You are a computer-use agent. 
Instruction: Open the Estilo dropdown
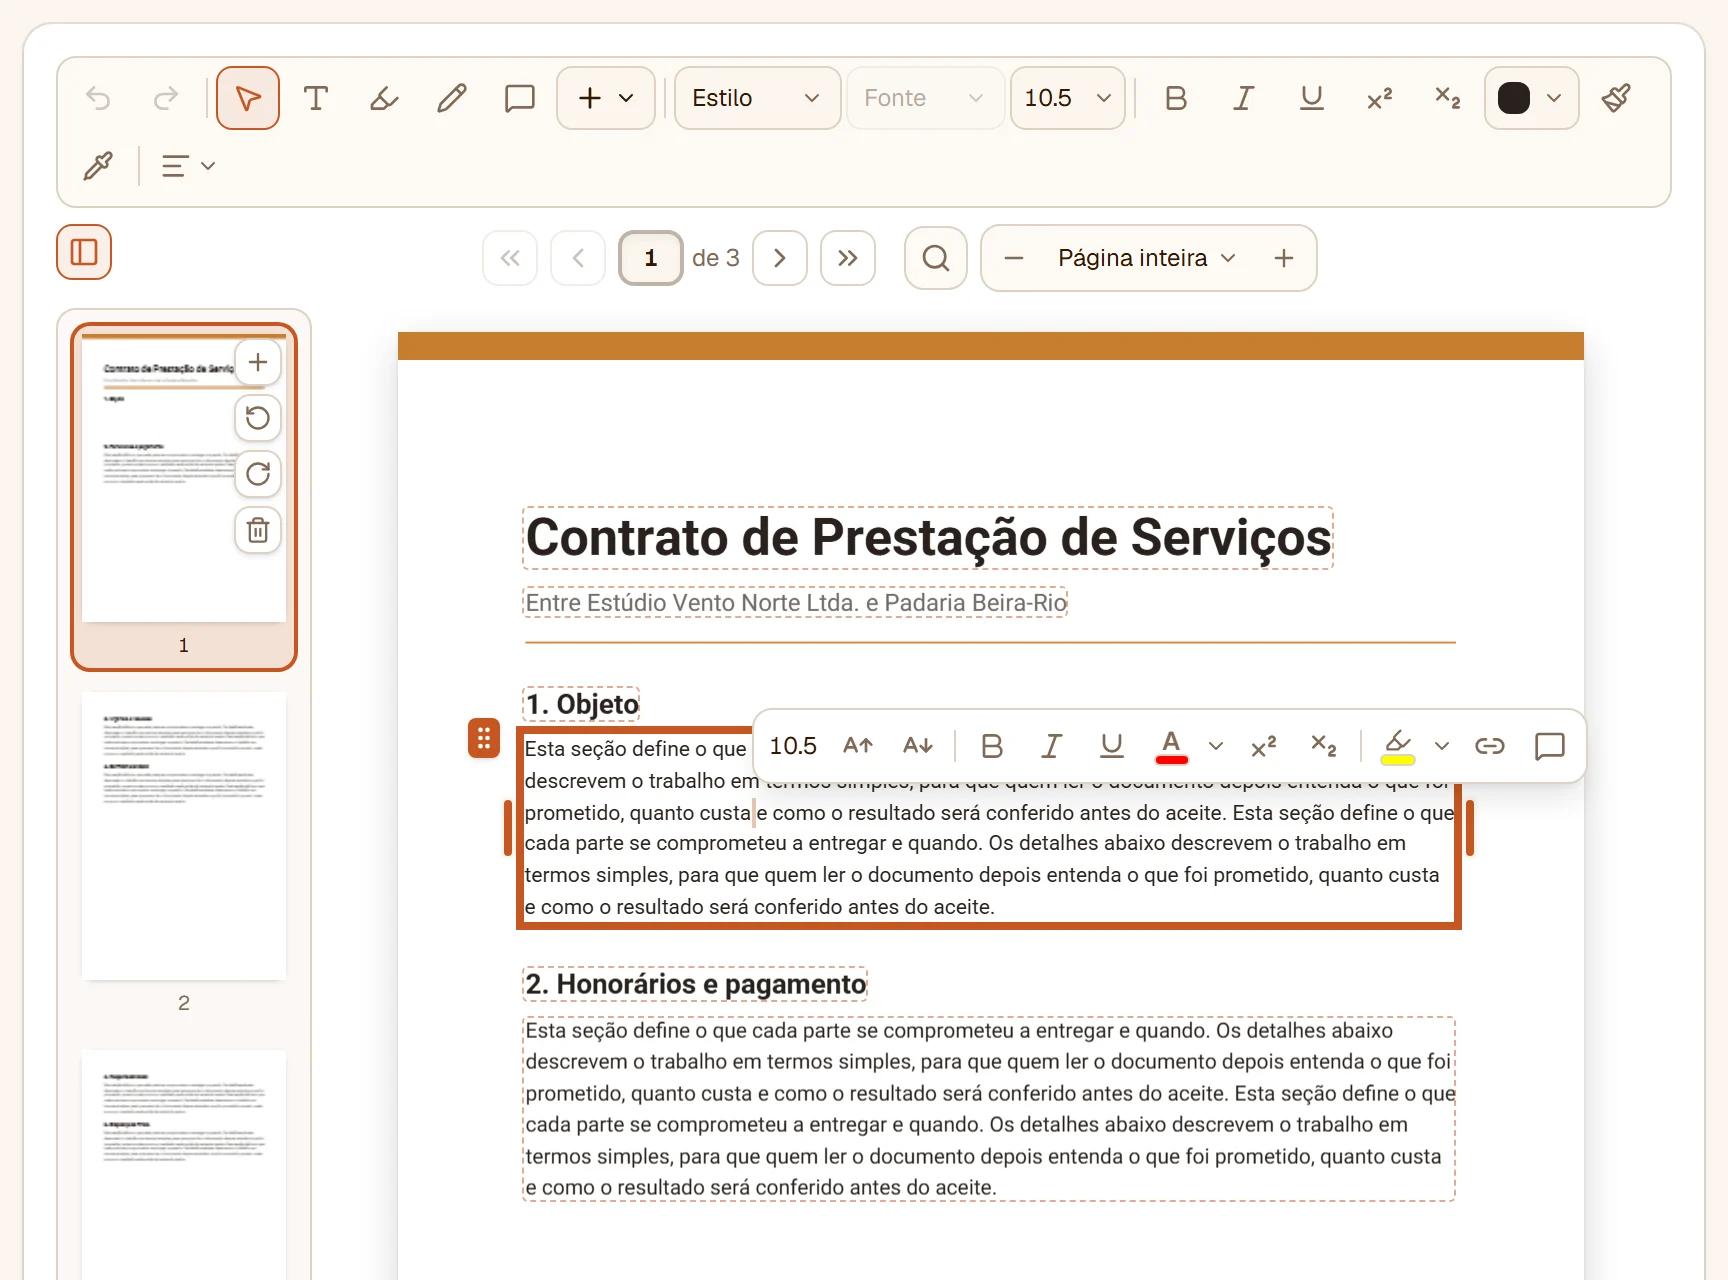(x=757, y=98)
